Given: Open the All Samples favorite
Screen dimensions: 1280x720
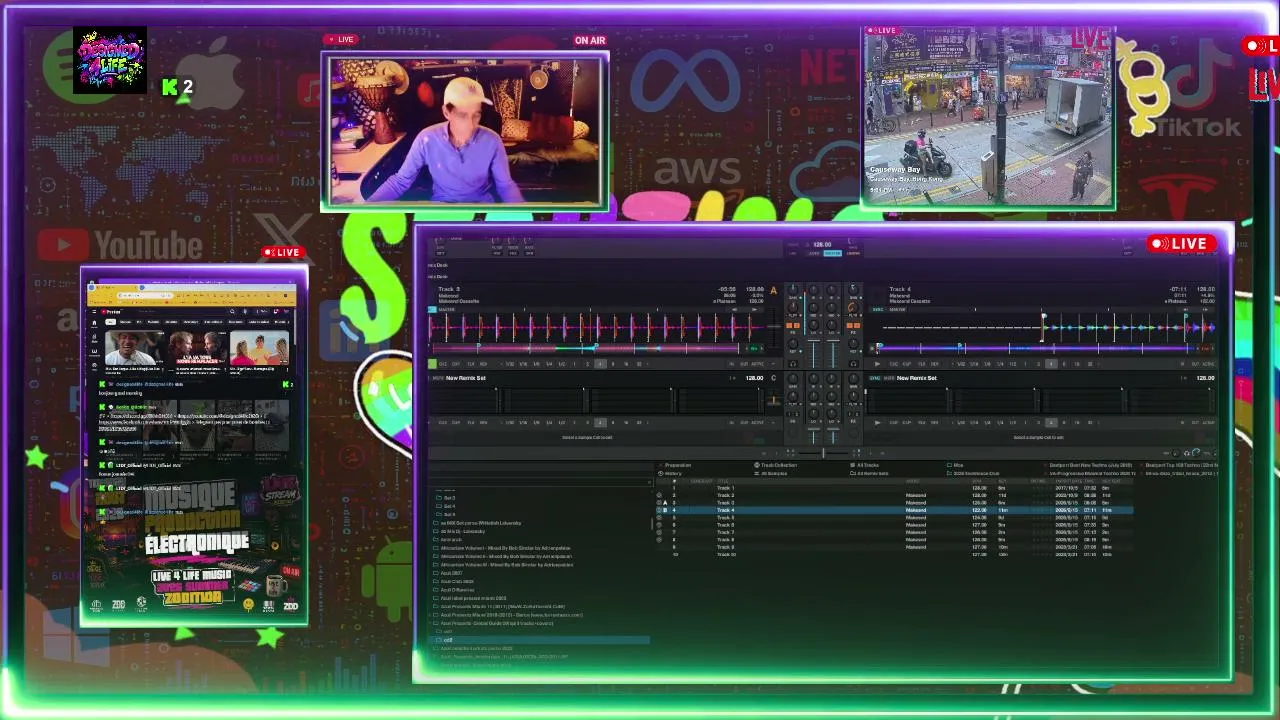Looking at the screenshot, I should pos(773,473).
